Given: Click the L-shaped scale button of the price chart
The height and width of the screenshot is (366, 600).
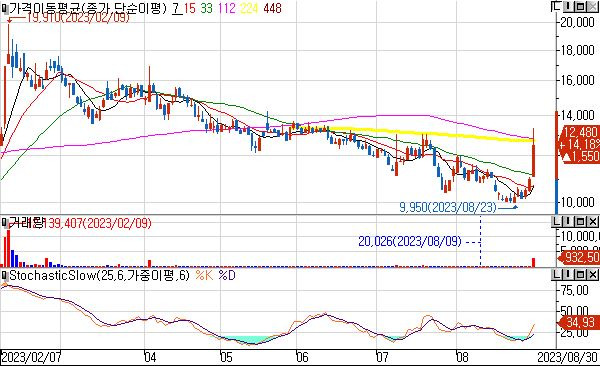Looking at the screenshot, I should tap(556, 7).
